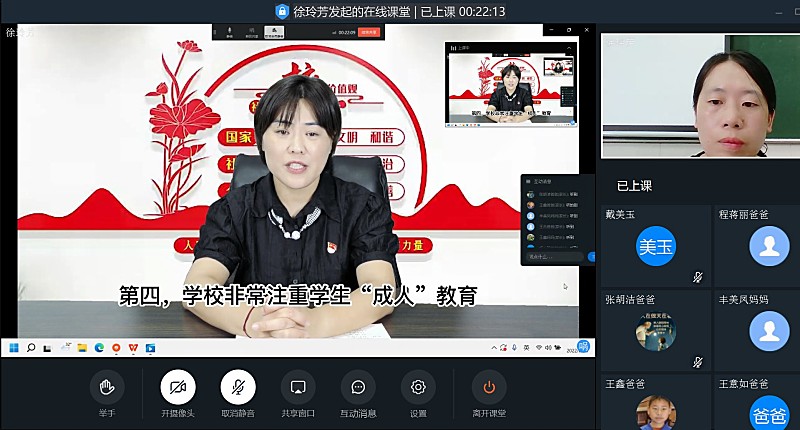Click the class timer 已上课 00:22:13
Viewport: 800px width, 430px height.
click(463, 11)
